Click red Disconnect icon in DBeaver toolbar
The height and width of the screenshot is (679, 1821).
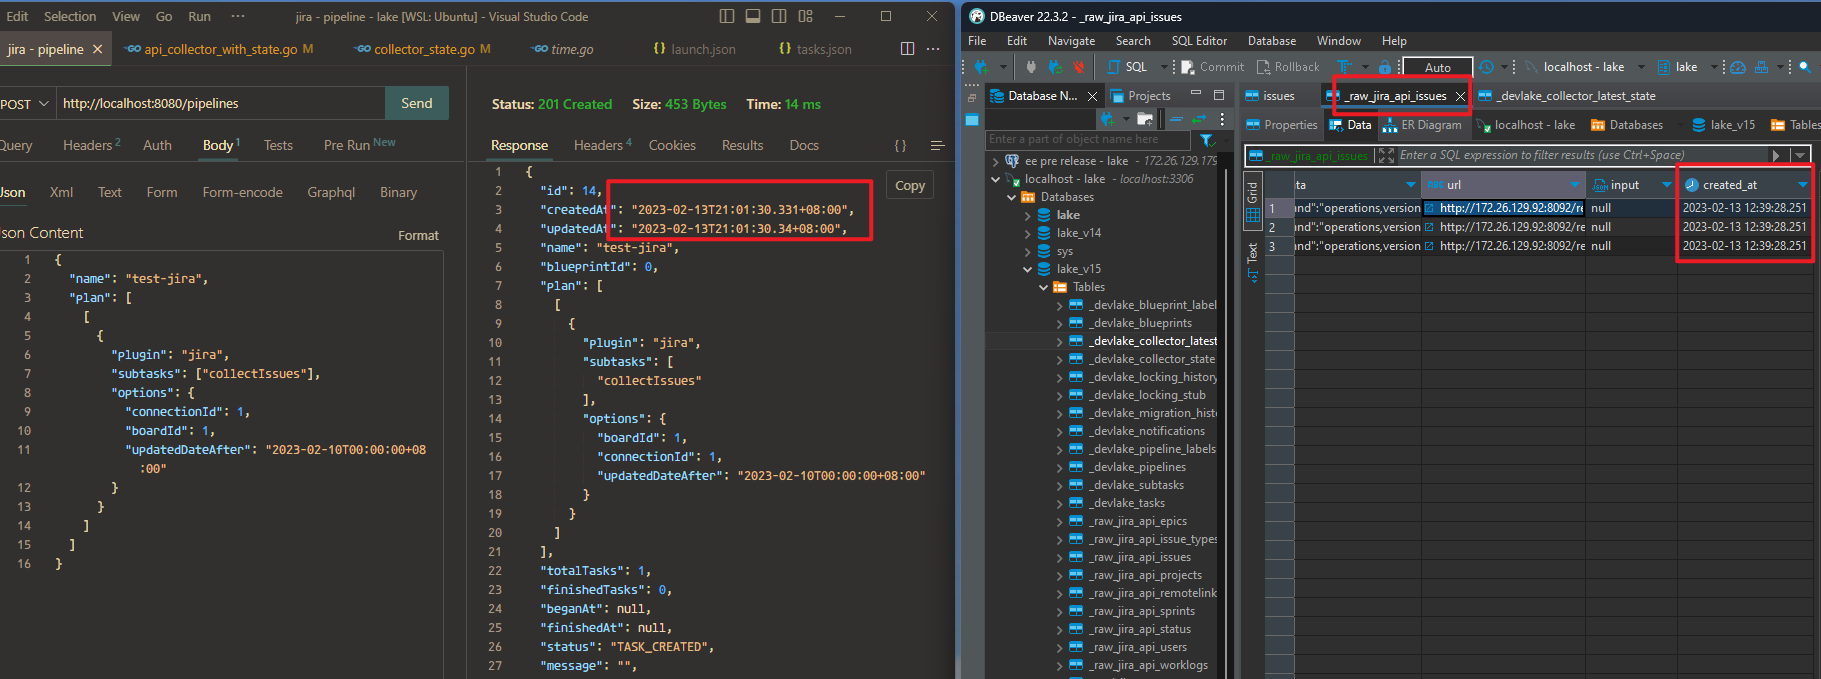tap(1079, 67)
